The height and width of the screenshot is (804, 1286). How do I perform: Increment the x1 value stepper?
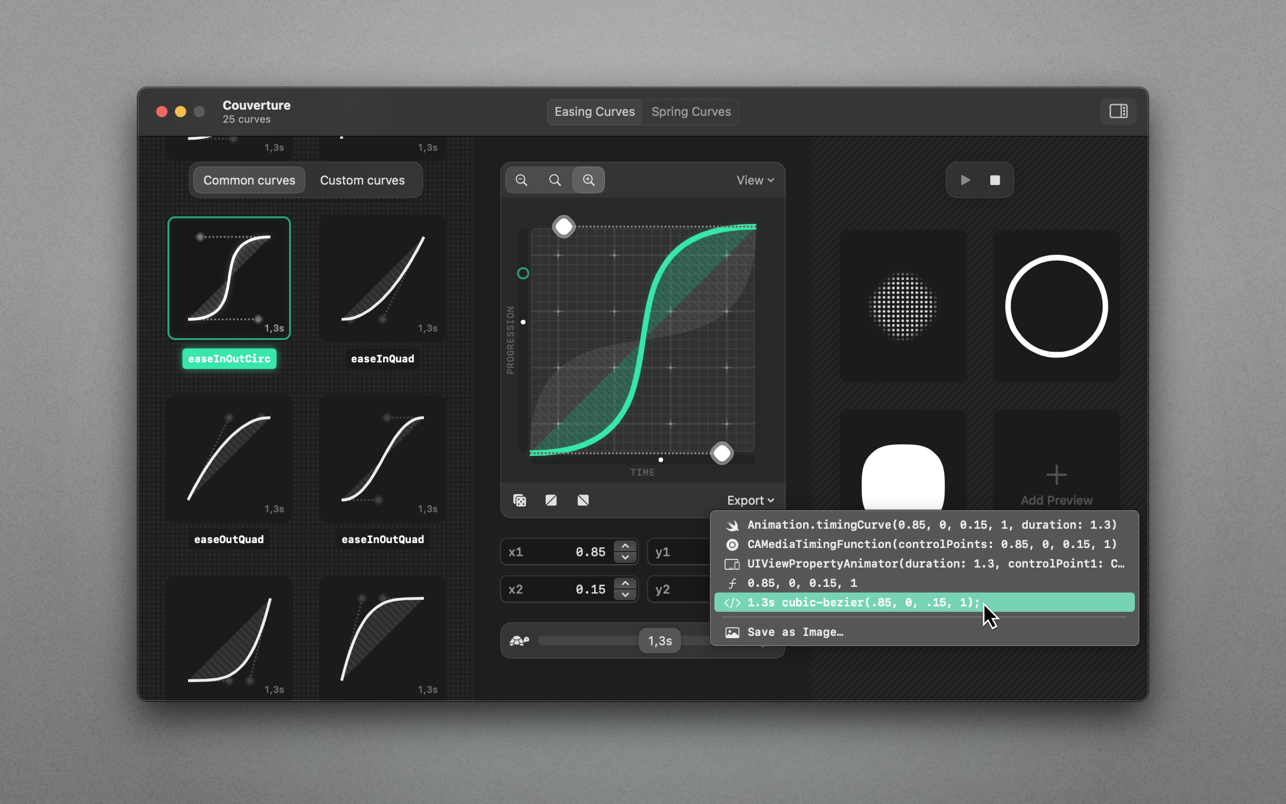coord(625,546)
